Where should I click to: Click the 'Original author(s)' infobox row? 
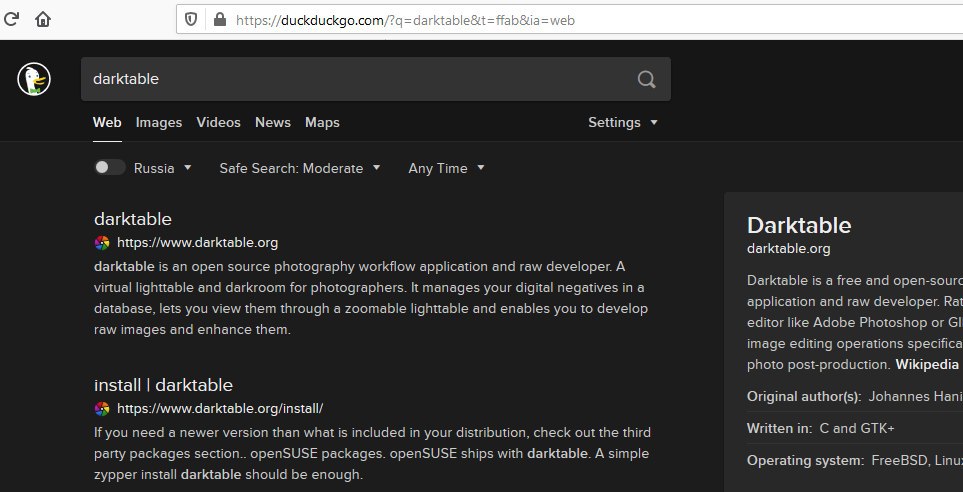pos(855,396)
